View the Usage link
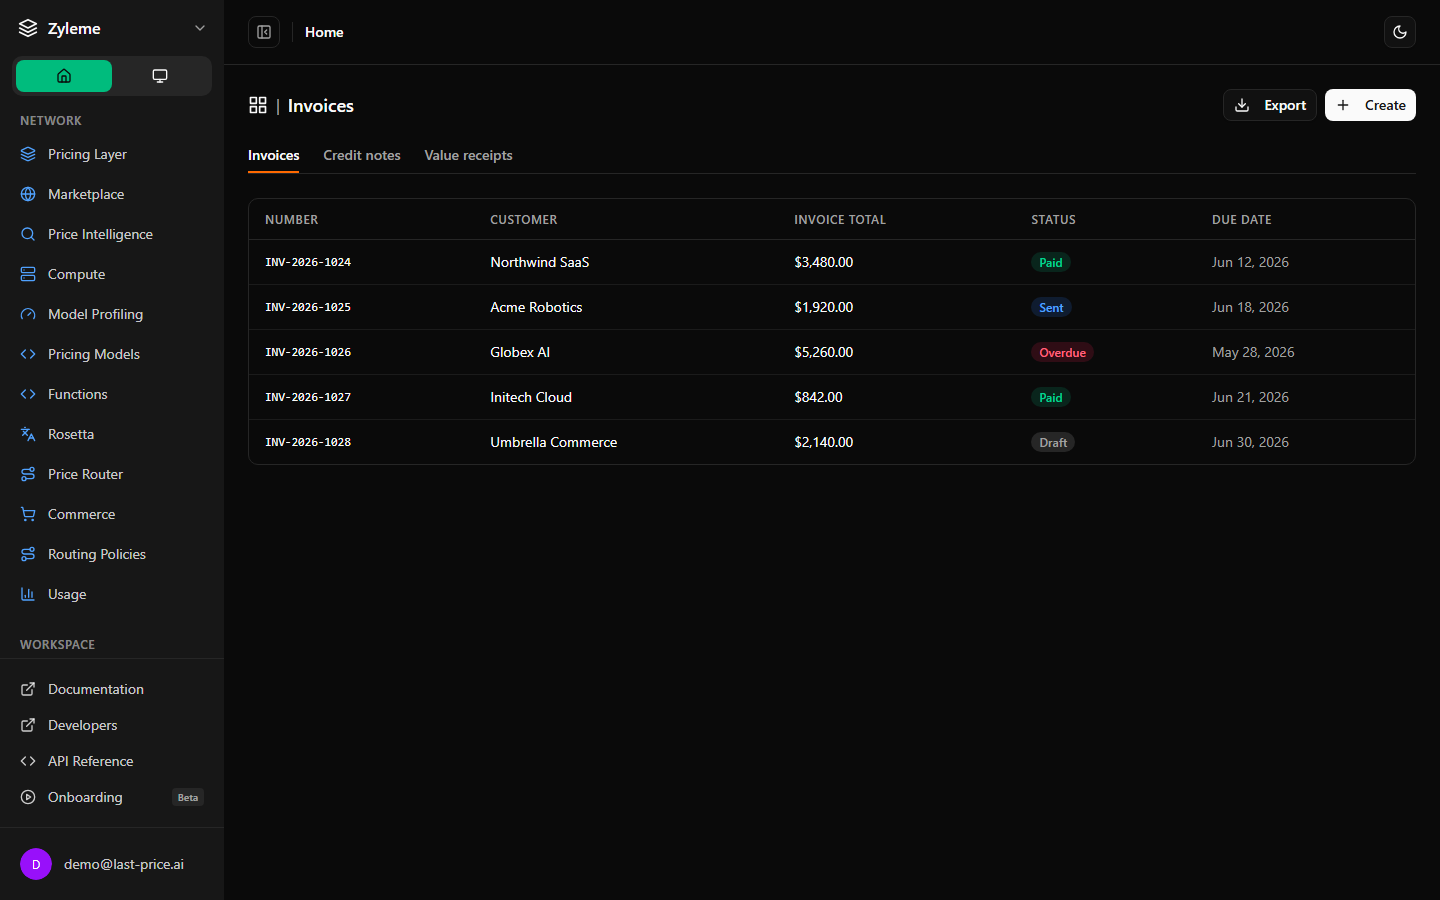The image size is (1440, 900). pos(112,594)
